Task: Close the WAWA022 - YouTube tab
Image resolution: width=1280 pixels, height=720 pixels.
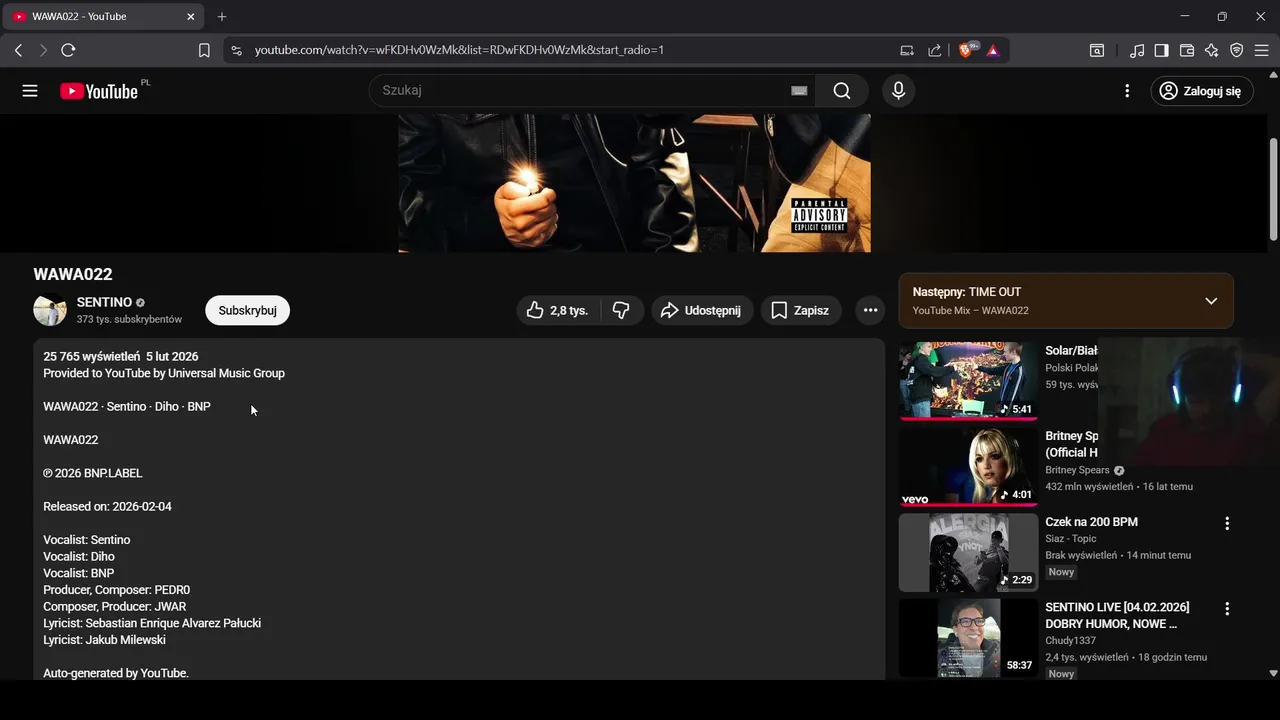Action: [x=190, y=17]
